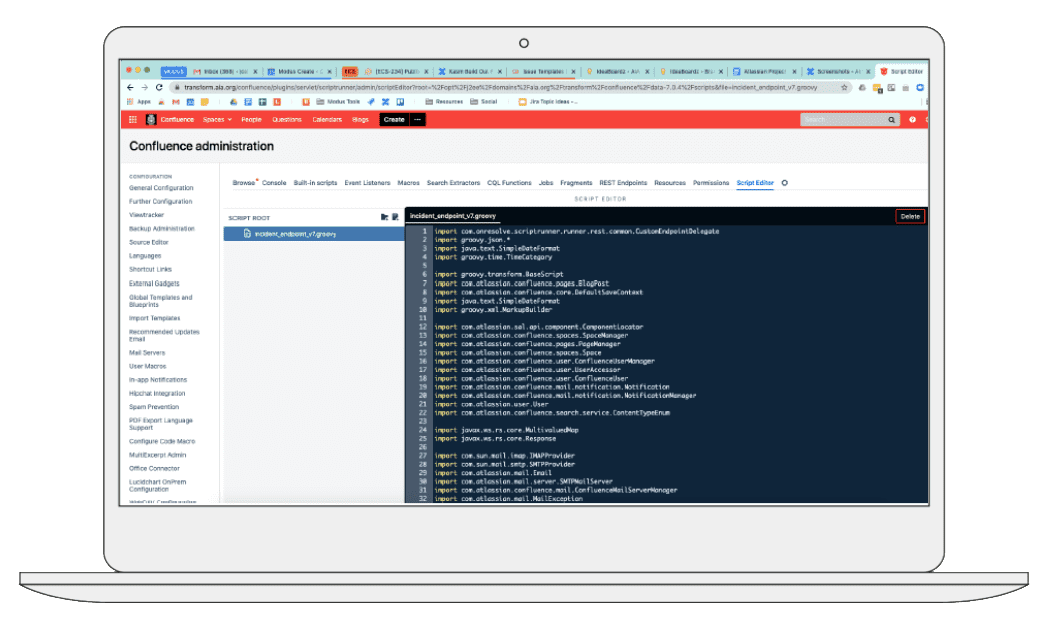
Task: Click the Confluence site logo
Action: [x=151, y=120]
